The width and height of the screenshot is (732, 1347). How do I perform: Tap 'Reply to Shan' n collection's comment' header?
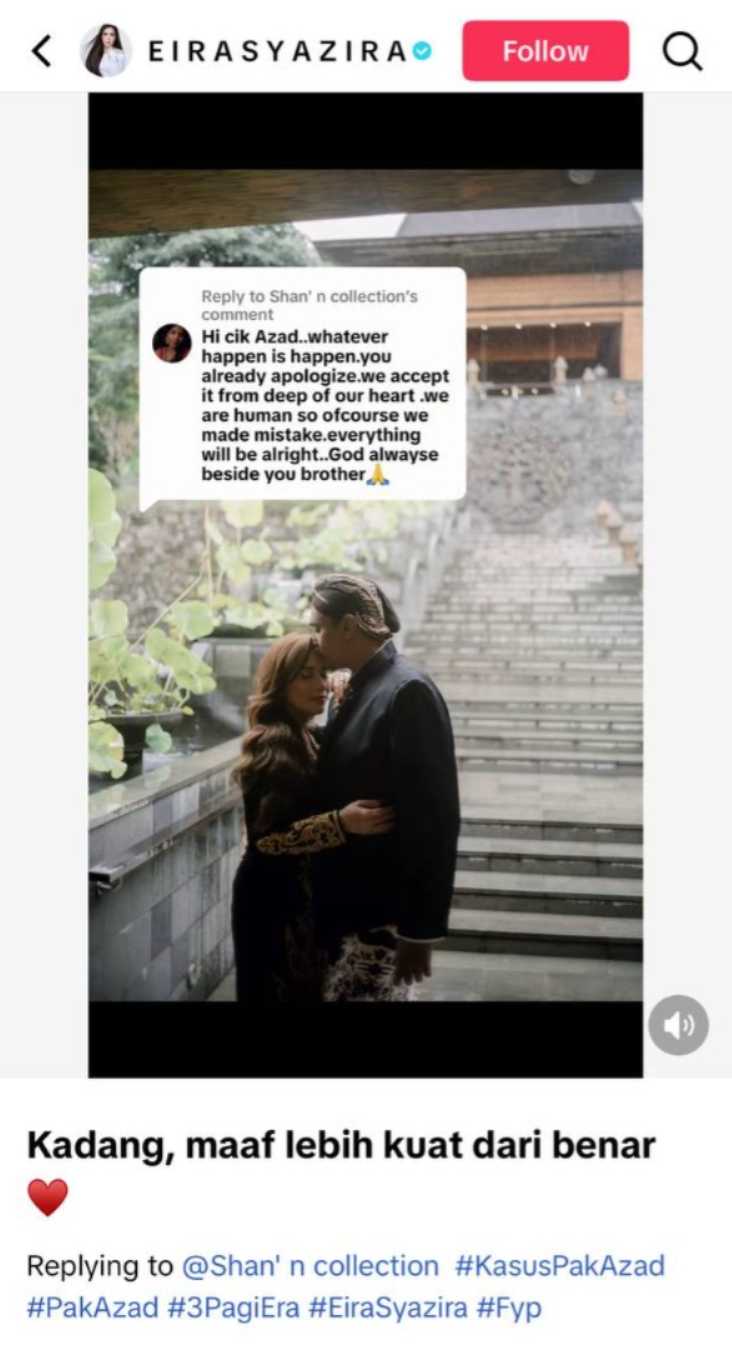(x=309, y=305)
